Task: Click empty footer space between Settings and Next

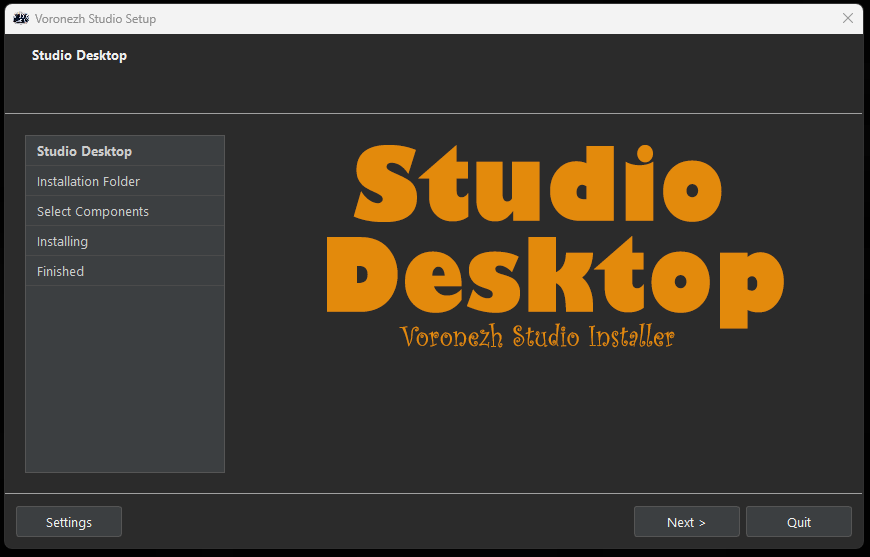Action: coord(377,521)
